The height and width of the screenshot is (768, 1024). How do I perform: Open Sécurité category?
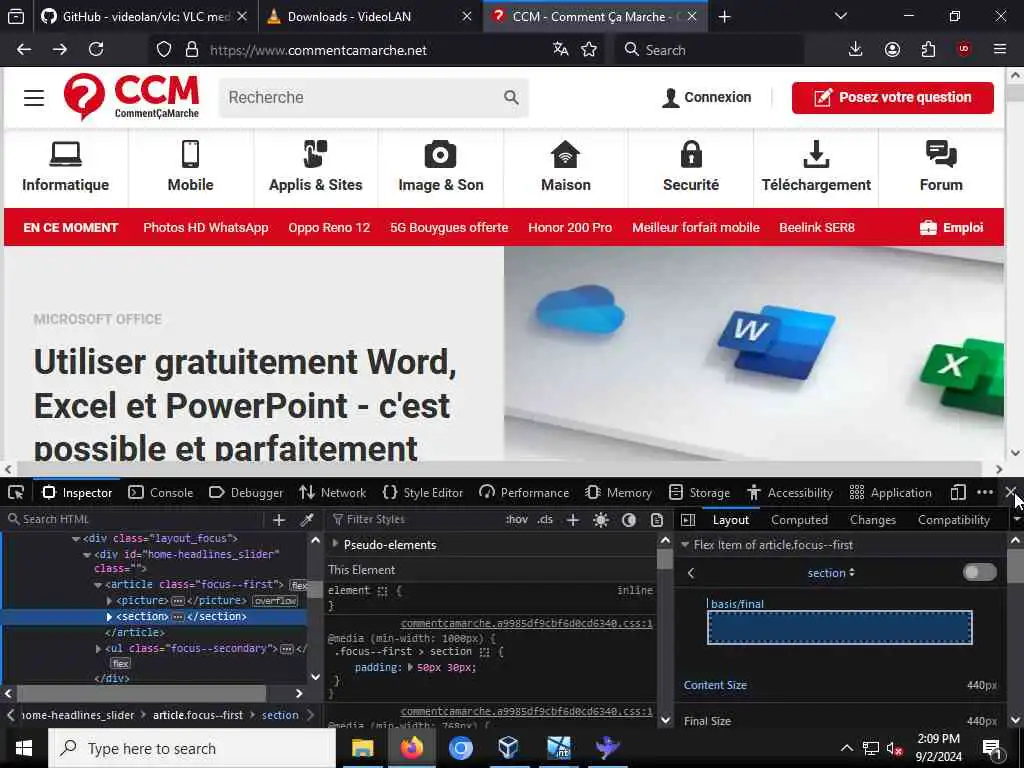[x=691, y=168]
